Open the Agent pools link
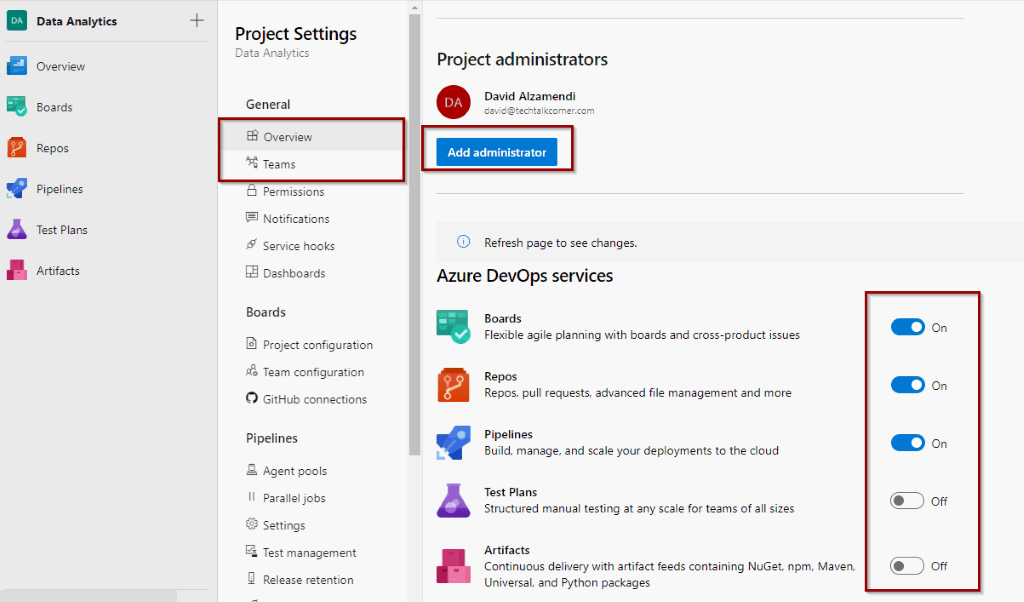The image size is (1024, 602). pyautogui.click(x=295, y=471)
